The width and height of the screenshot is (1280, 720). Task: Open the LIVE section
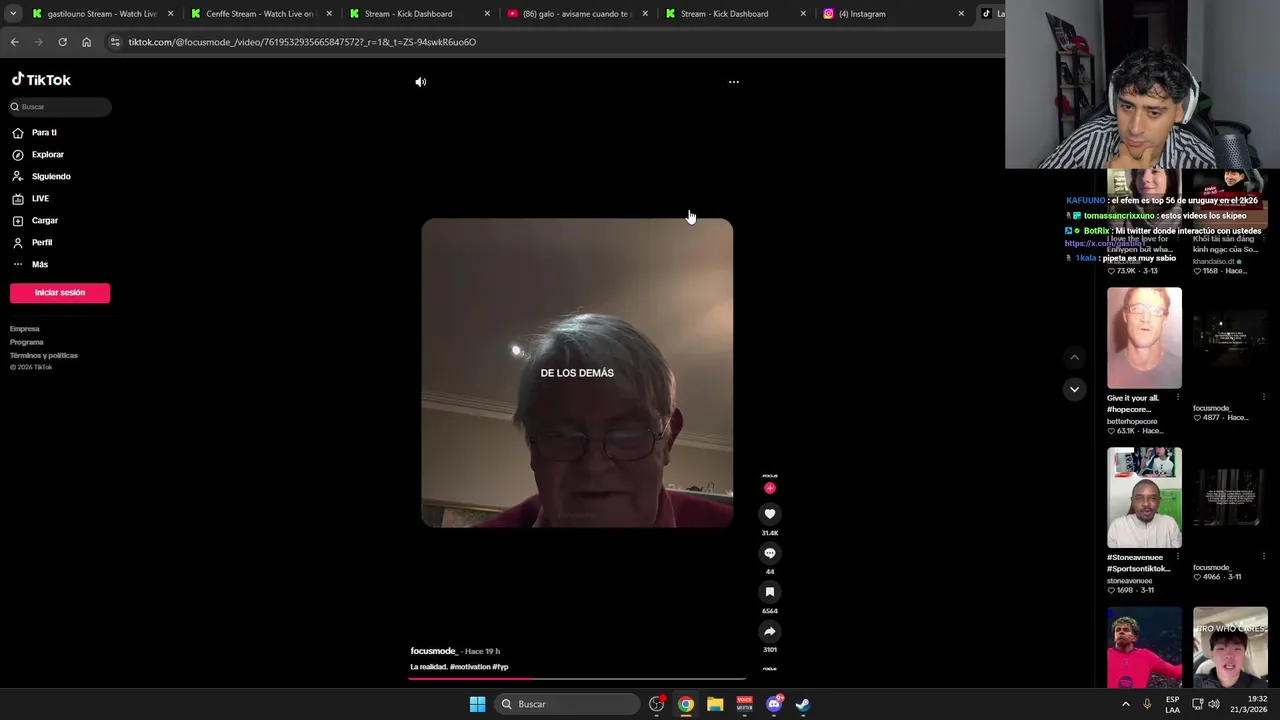point(40,198)
